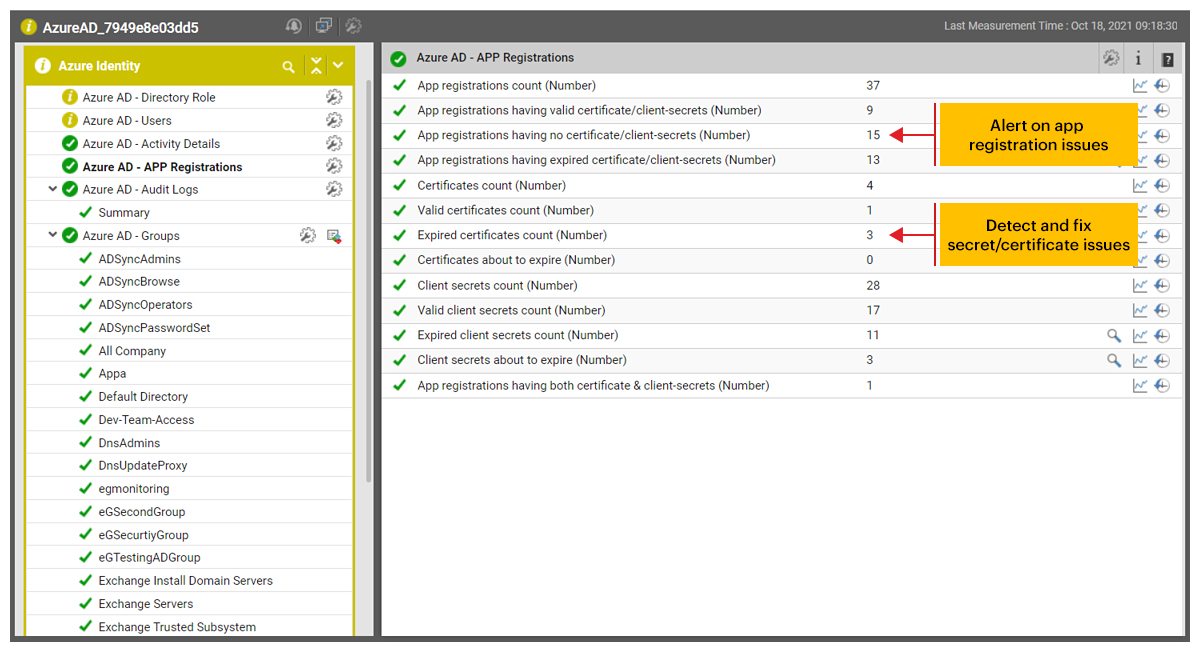Click the info icon in APP Registrations header
1200x652 pixels.
1138,59
